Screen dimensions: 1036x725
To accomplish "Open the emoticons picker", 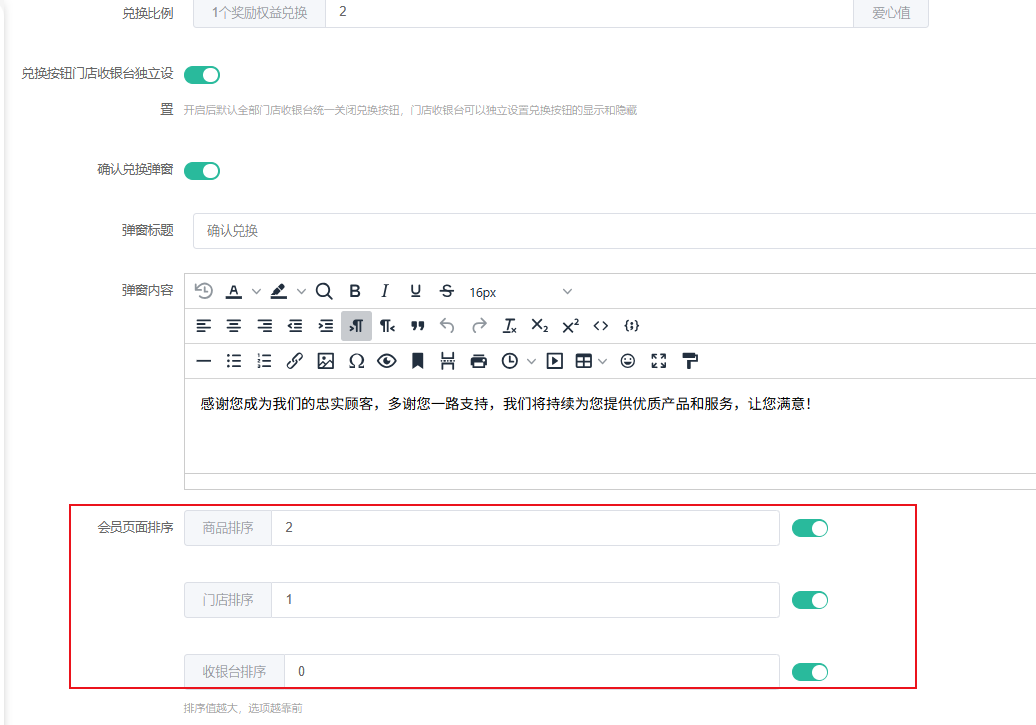I will 628,361.
